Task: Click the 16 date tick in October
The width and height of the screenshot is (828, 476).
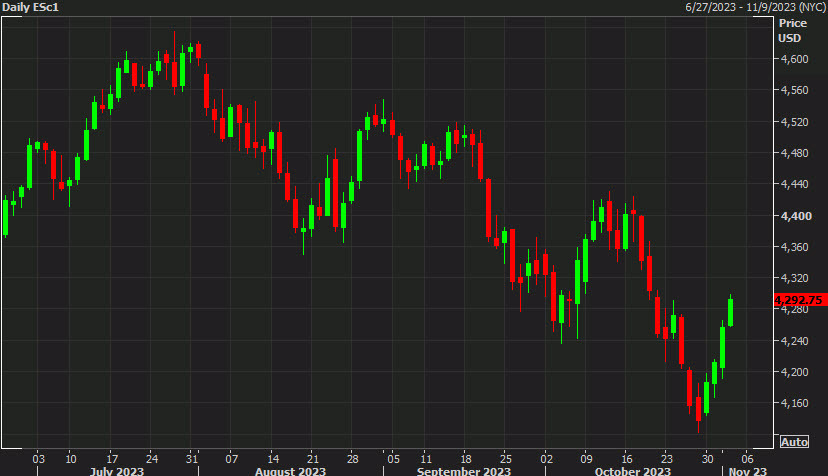Action: tap(626, 459)
